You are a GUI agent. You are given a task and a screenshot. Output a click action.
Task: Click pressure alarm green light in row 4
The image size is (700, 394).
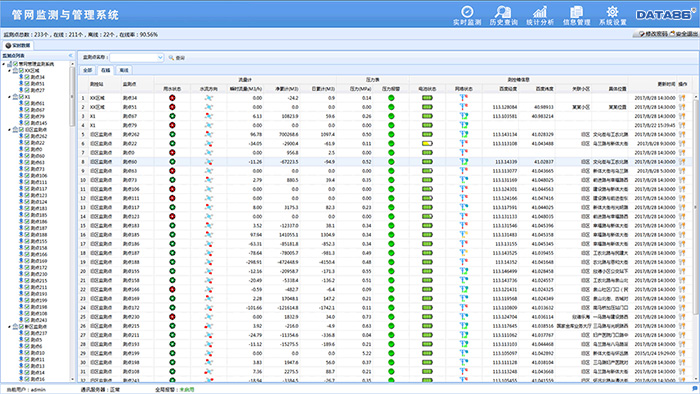(391, 125)
